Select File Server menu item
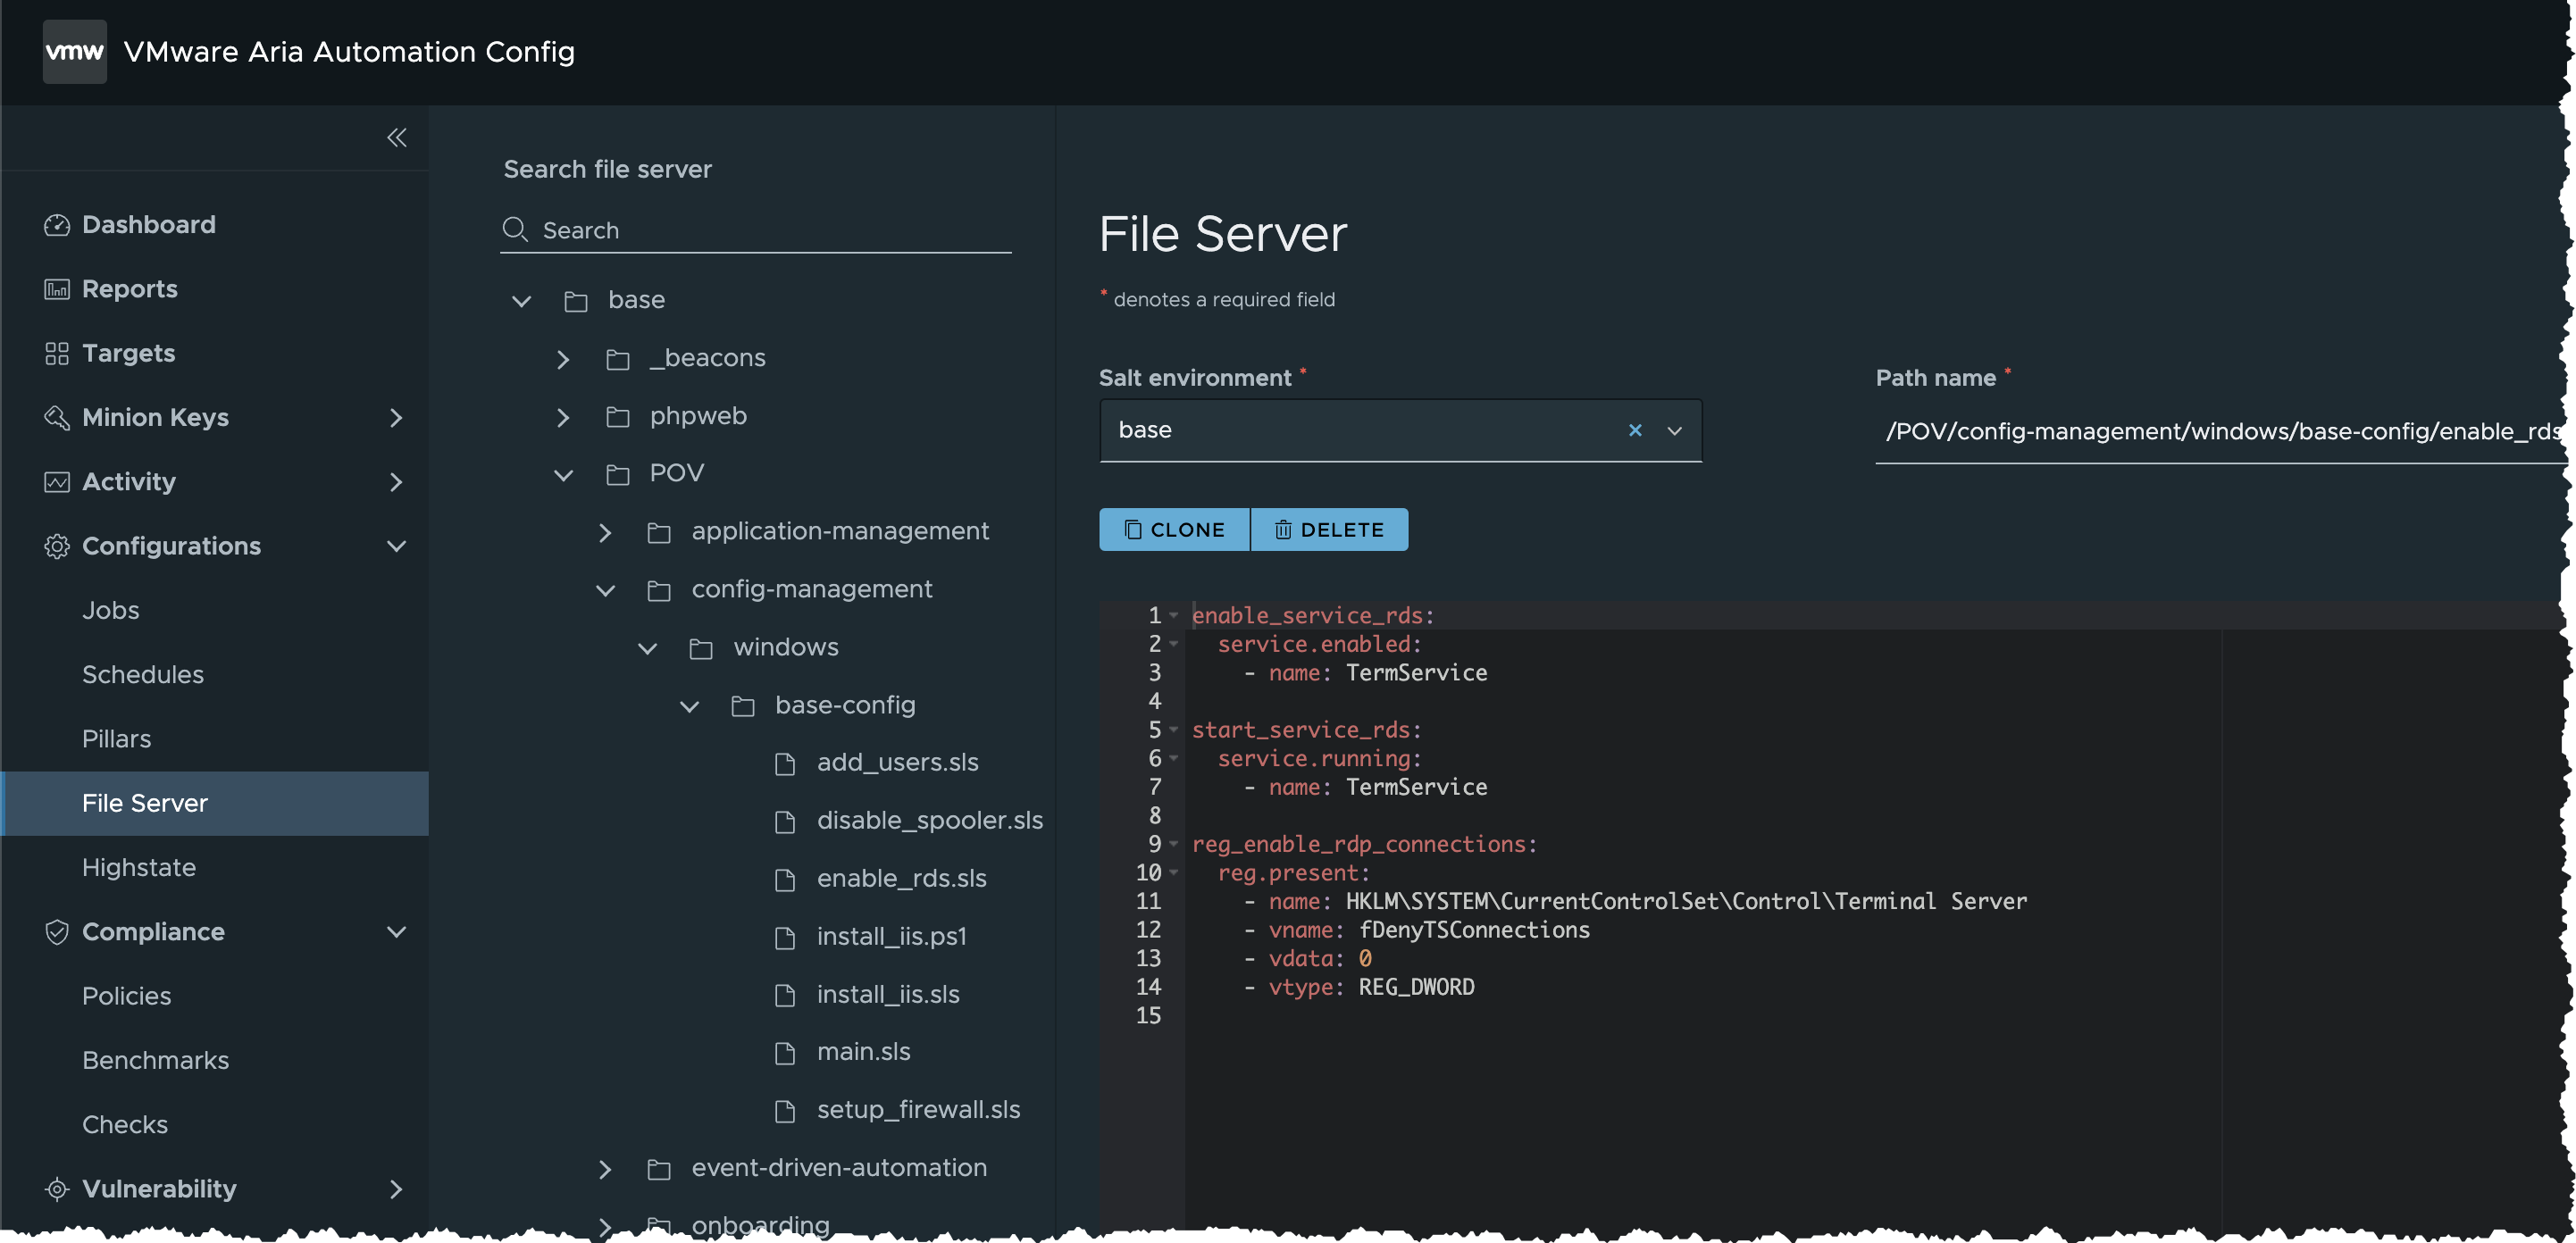This screenshot has height=1243, width=2576. 215,803
